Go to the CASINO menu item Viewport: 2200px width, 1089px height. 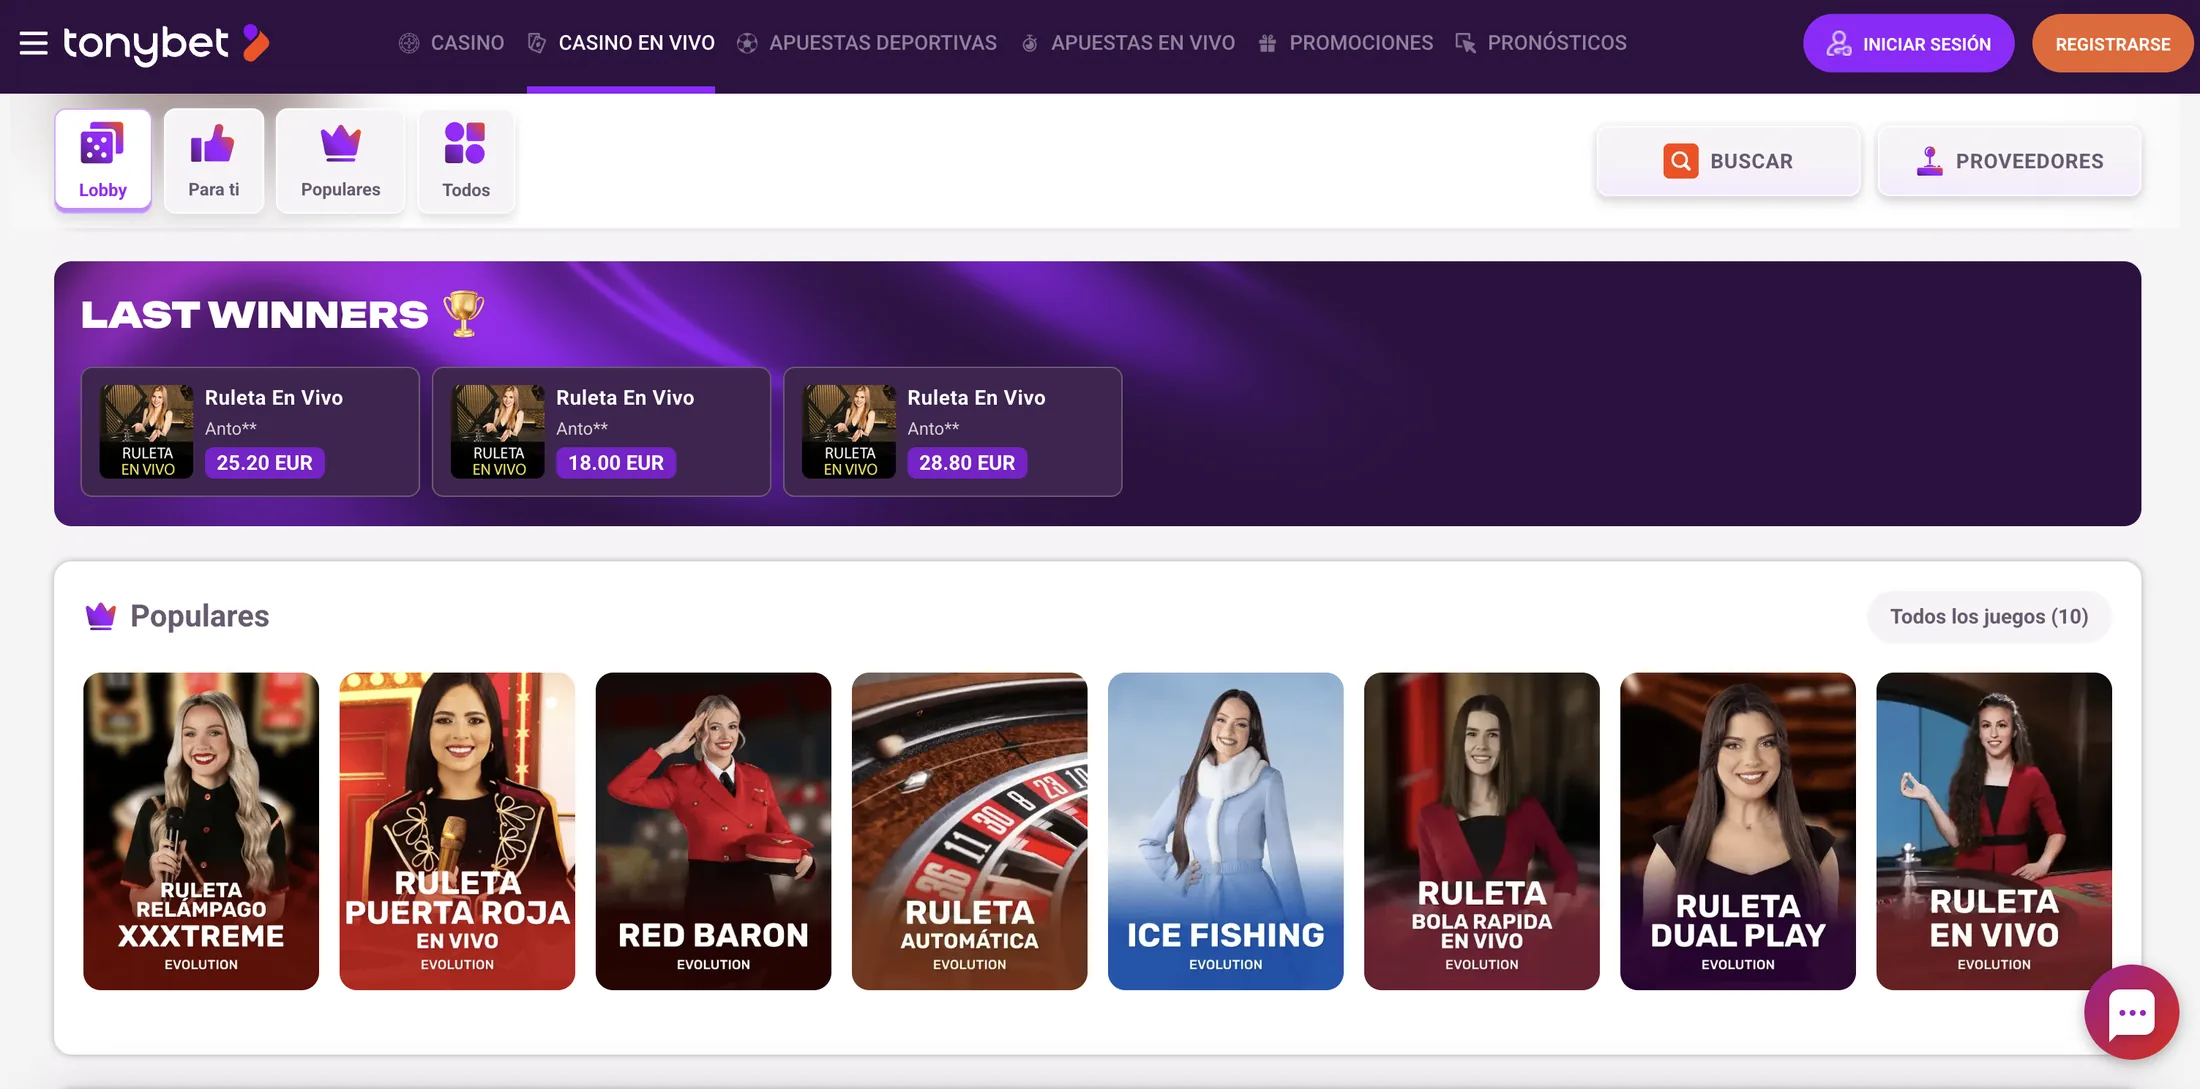point(467,43)
